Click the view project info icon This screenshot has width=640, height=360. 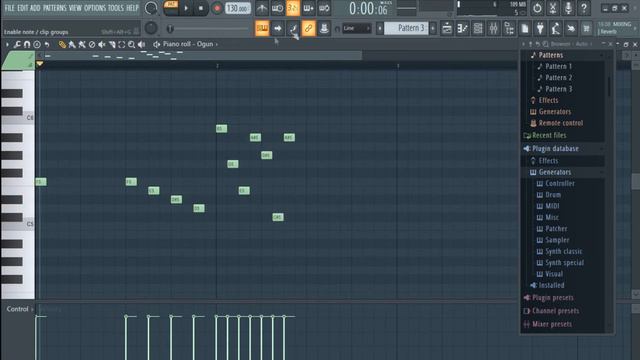click(x=524, y=28)
